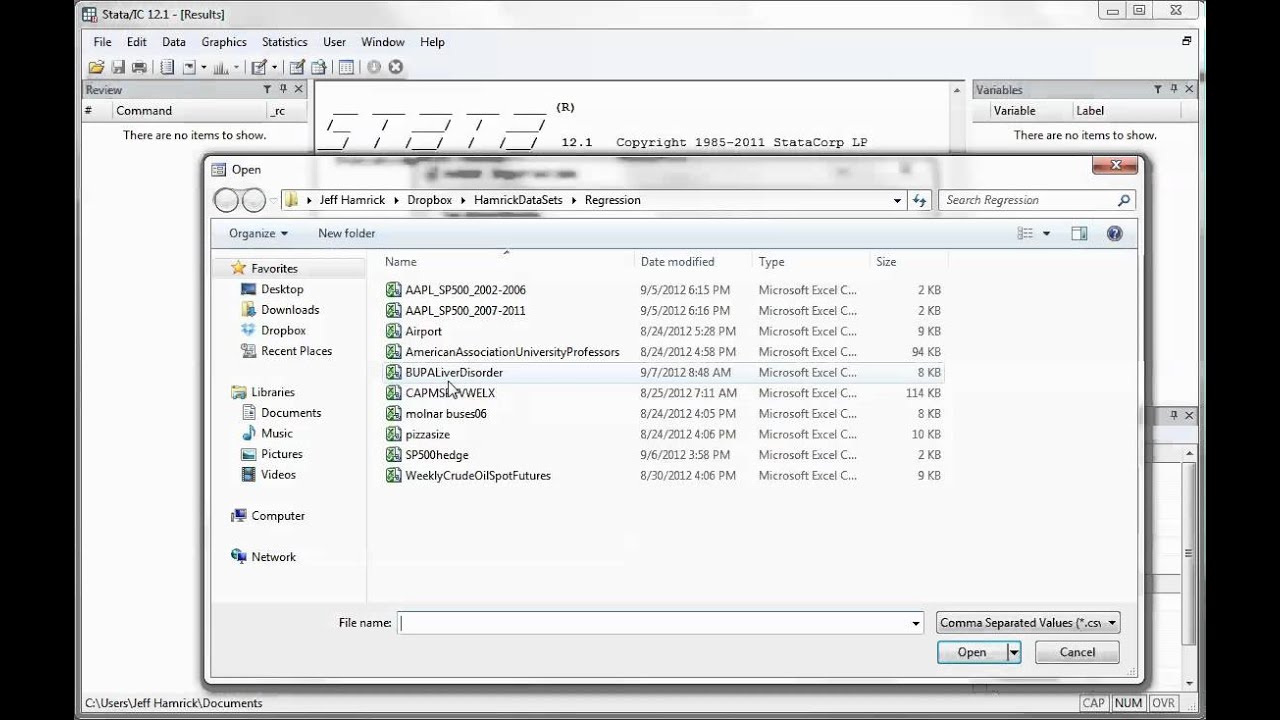Screen dimensions: 1280x720
Task: Click the Open button in dialog
Action: pos(972,652)
